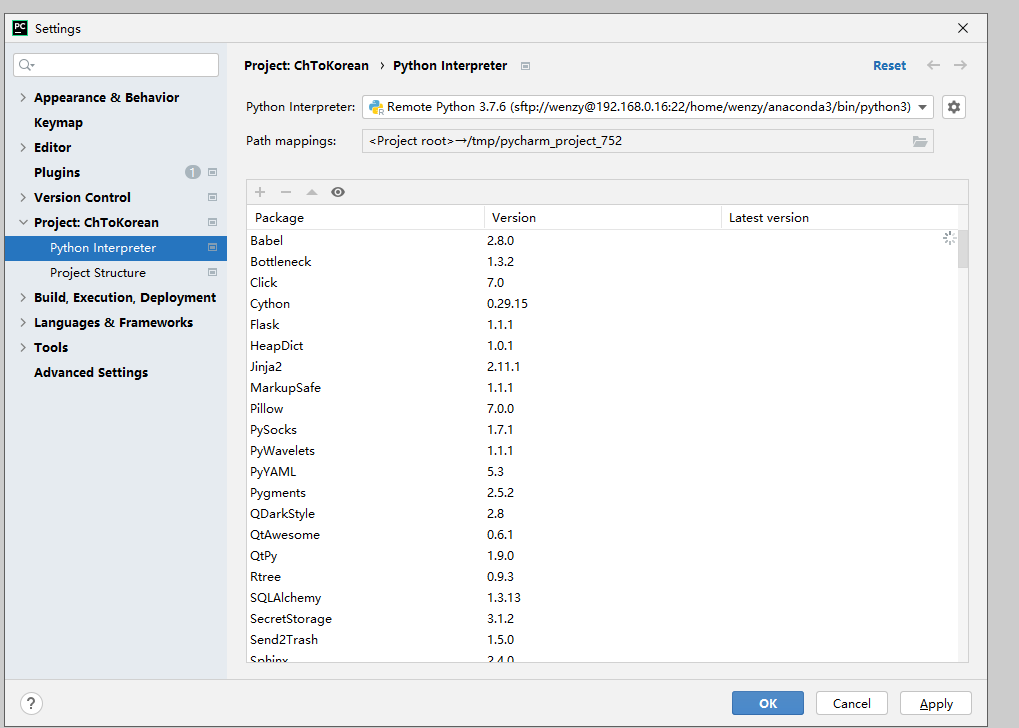Select the Cython package row

[602, 304]
